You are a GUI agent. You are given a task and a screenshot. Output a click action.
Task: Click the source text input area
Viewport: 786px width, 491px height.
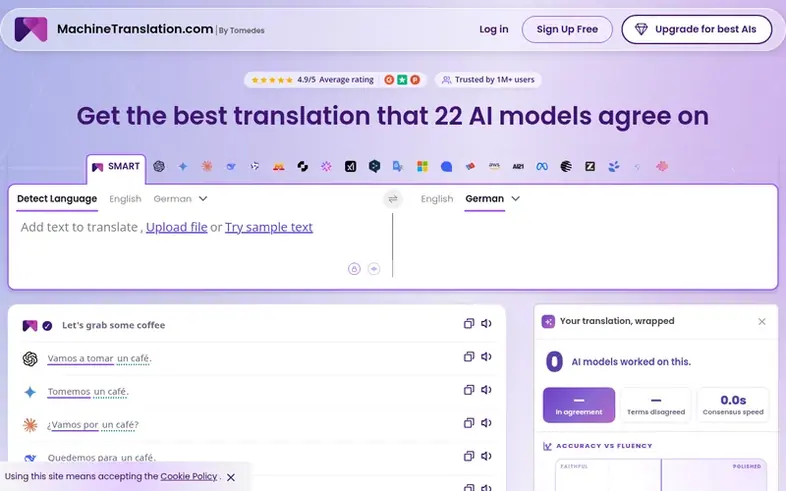pyautogui.click(x=200, y=246)
